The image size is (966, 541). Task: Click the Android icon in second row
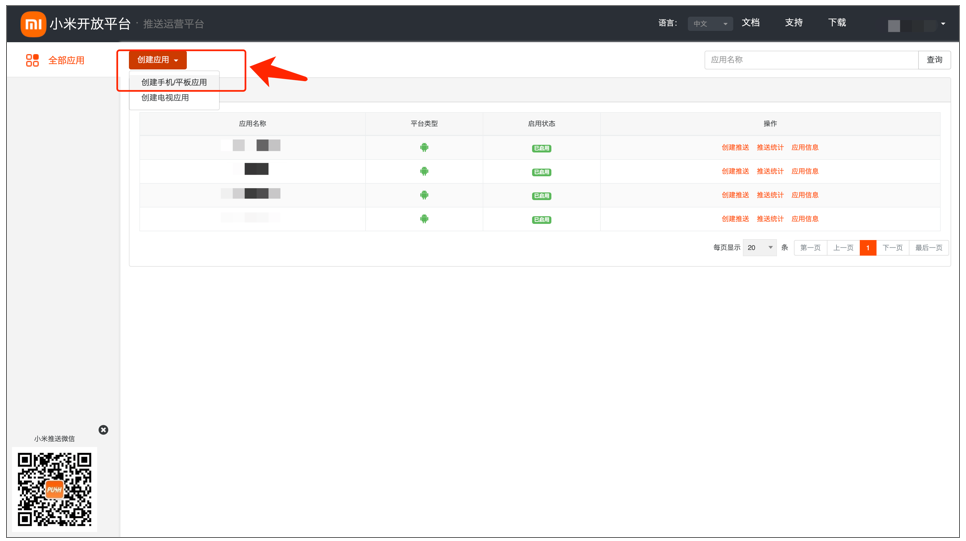point(424,171)
